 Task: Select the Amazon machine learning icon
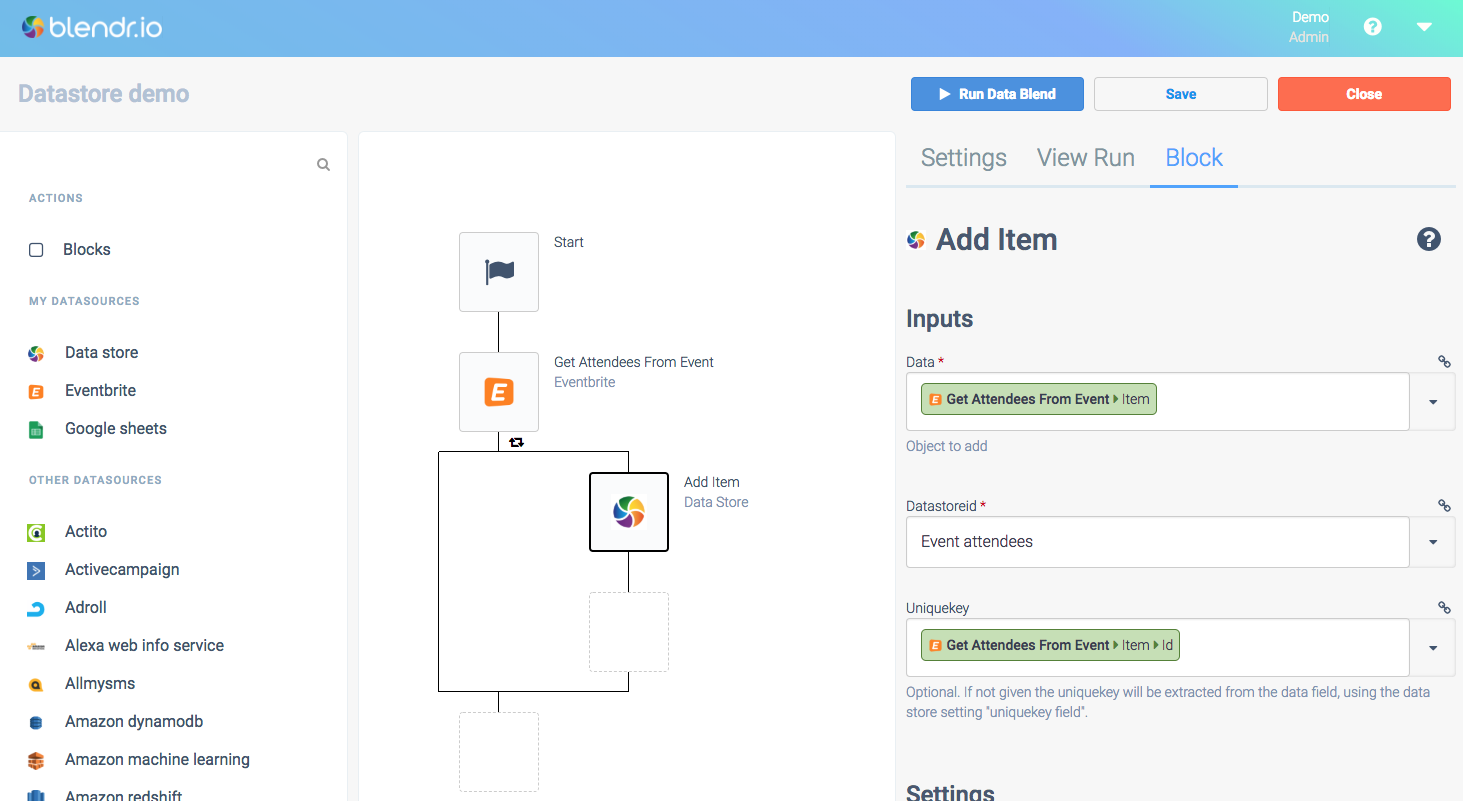36,761
